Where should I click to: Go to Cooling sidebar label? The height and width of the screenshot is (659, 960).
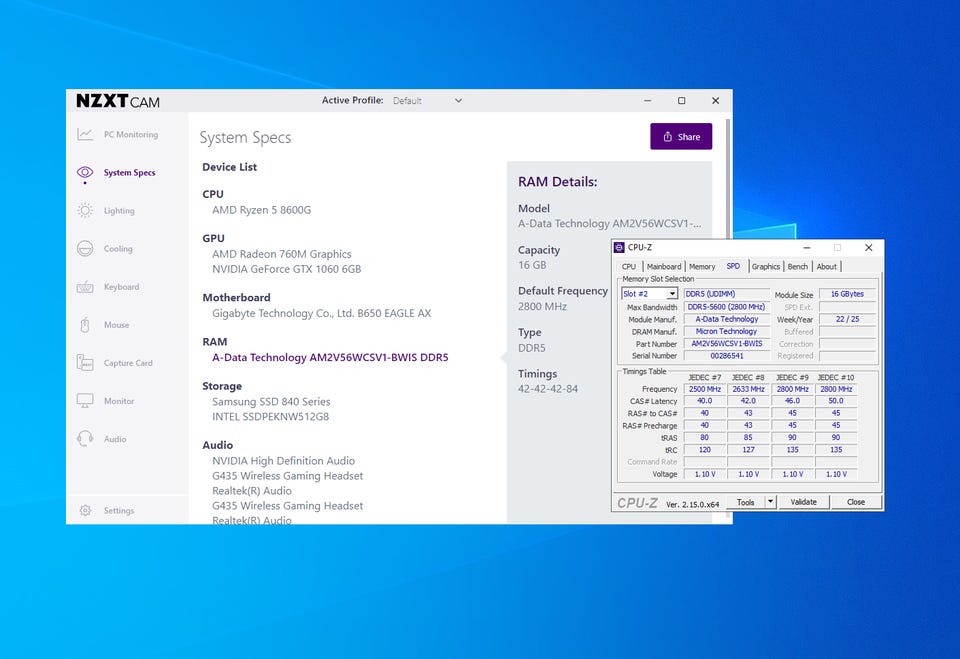(118, 249)
